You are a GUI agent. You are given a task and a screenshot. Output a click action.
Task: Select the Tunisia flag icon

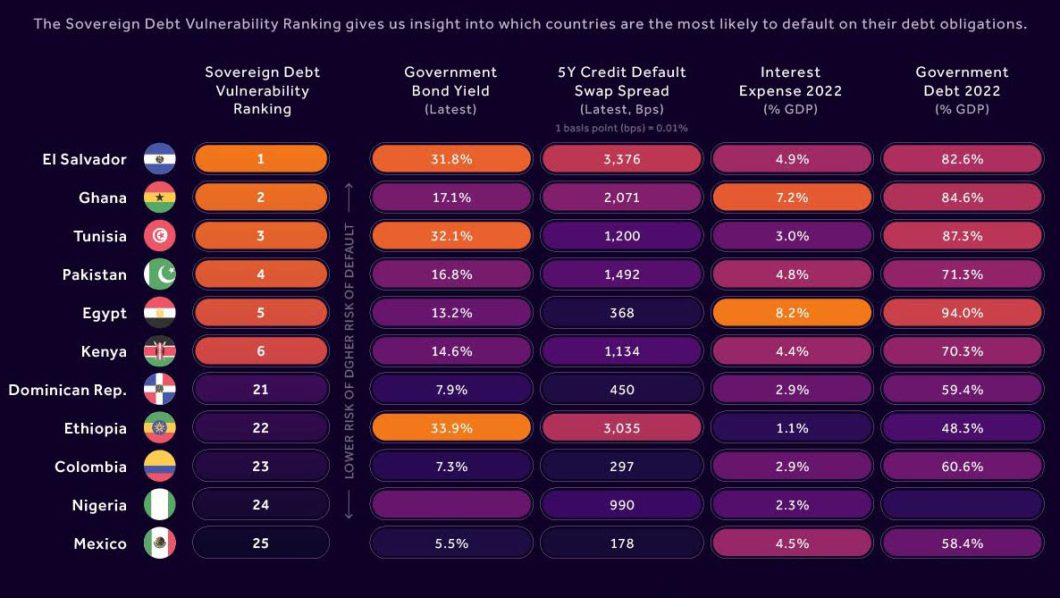pyautogui.click(x=160, y=236)
